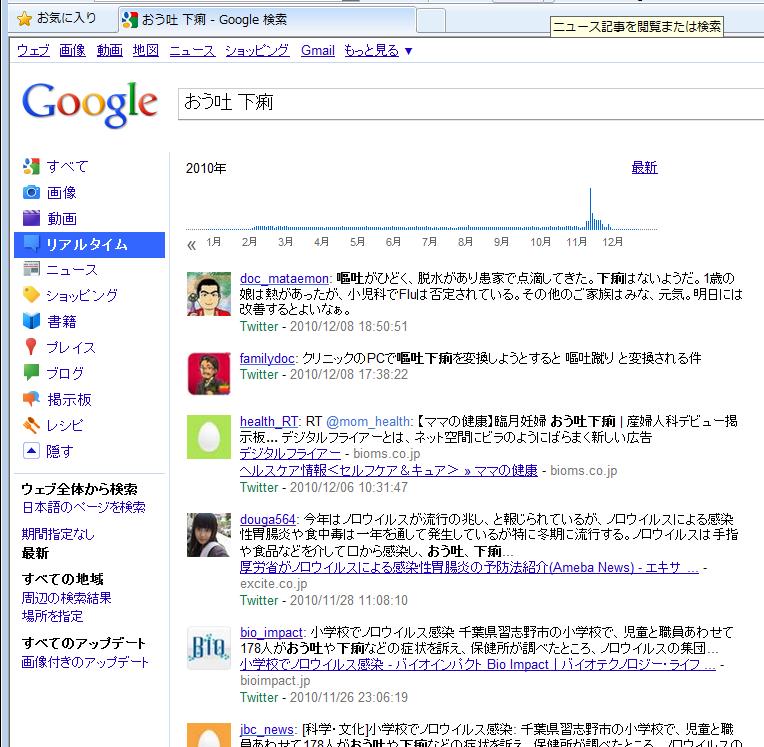Click the すべて colorful sidebar icon
764x747 pixels.
point(31,166)
